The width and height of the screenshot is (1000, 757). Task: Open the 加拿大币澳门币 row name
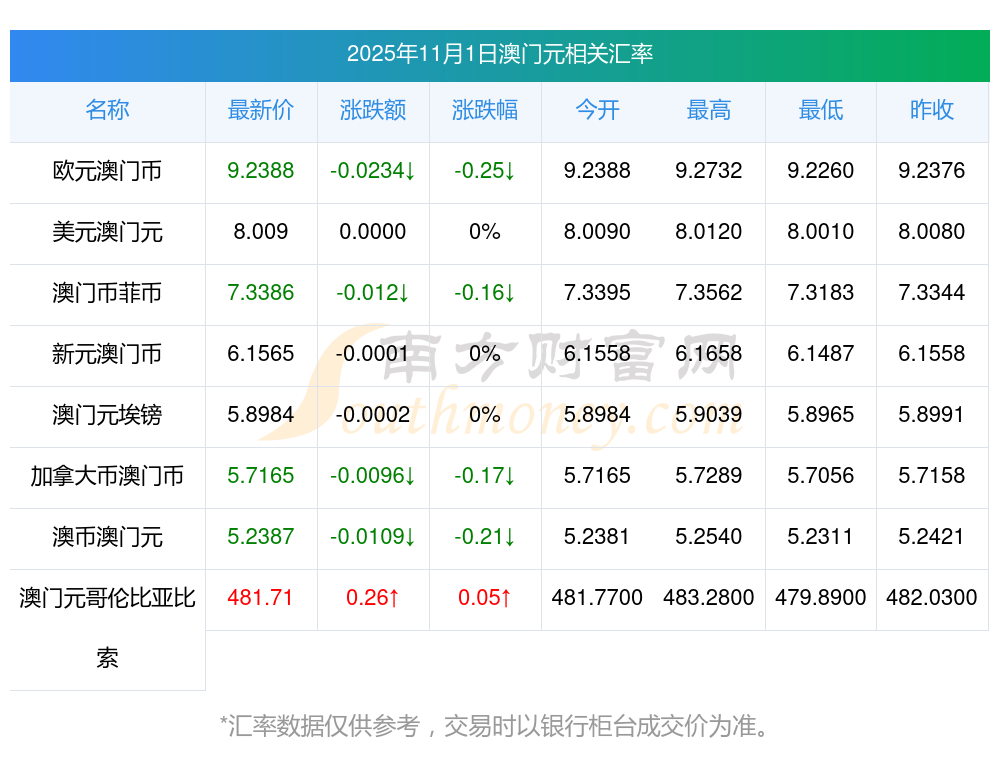coord(107,476)
